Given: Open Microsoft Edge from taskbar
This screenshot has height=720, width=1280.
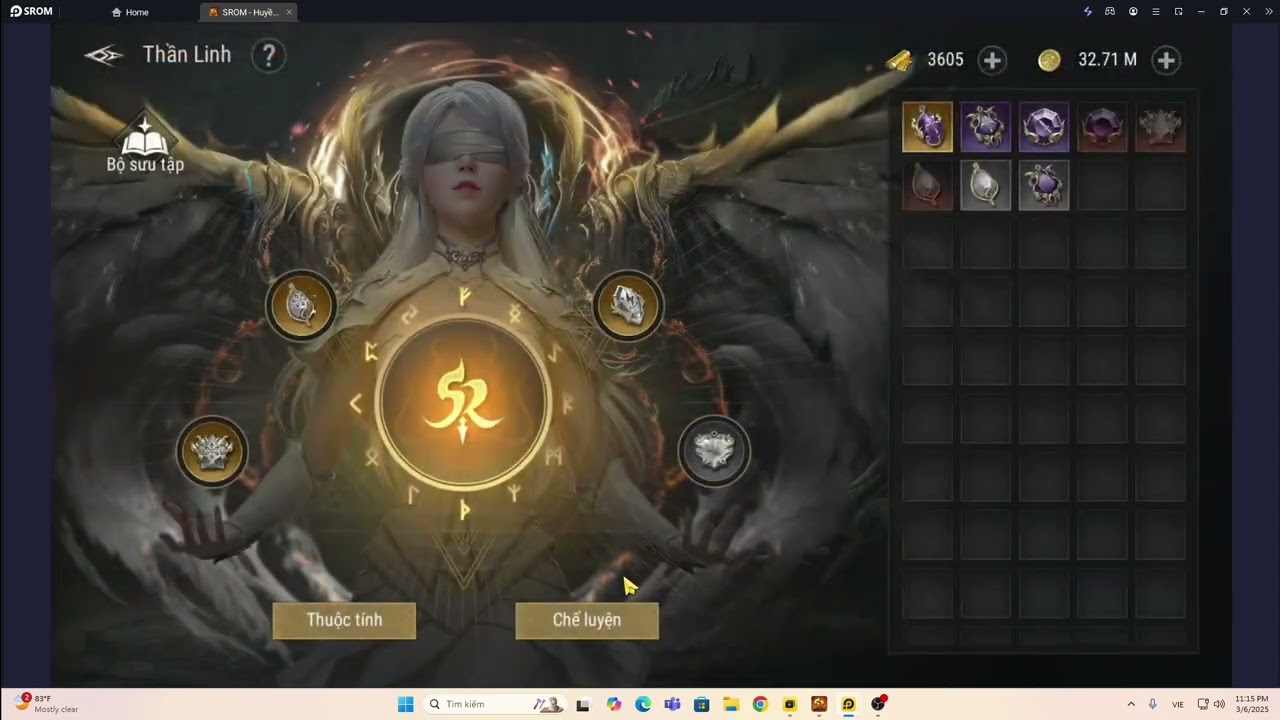Looking at the screenshot, I should 643,704.
